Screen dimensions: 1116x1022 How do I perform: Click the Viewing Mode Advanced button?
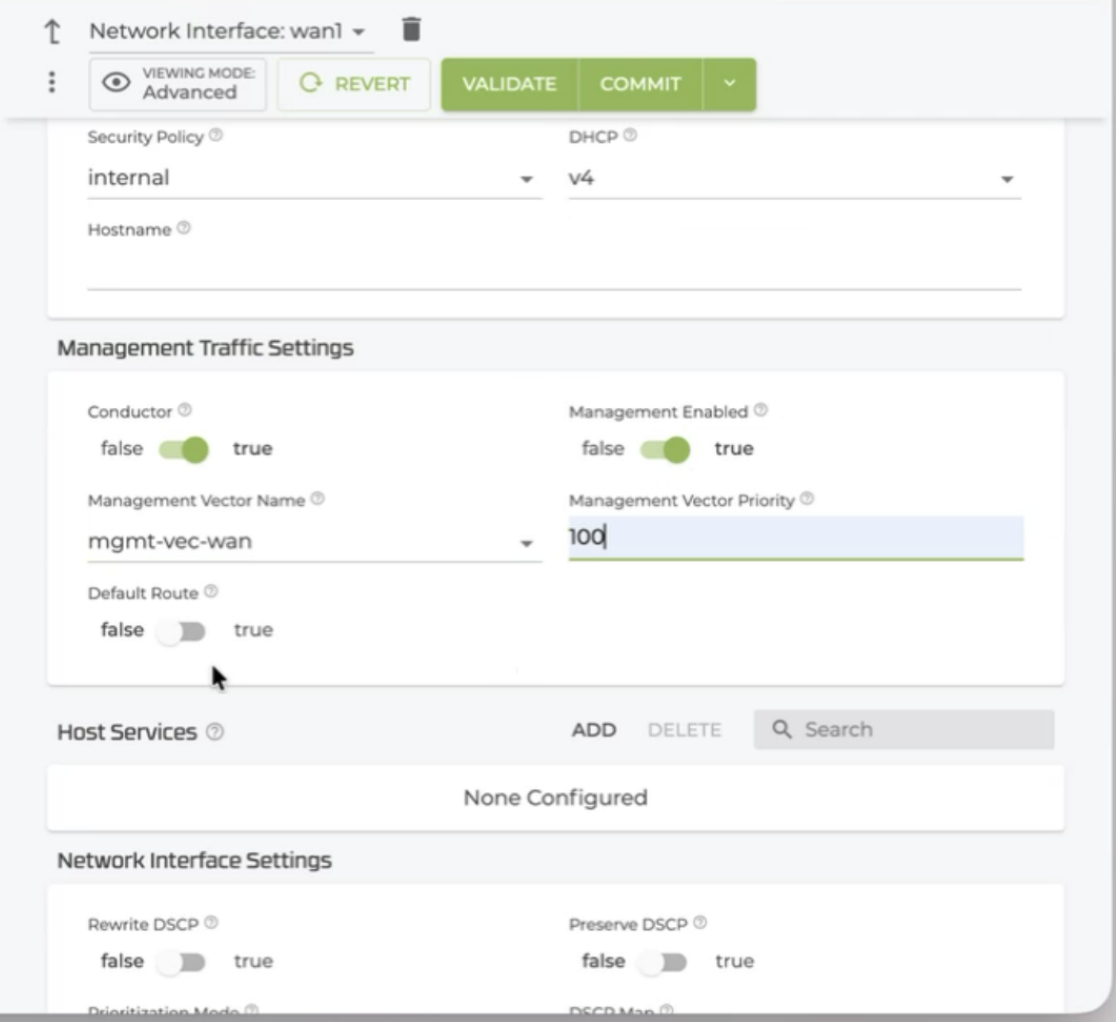tap(178, 84)
